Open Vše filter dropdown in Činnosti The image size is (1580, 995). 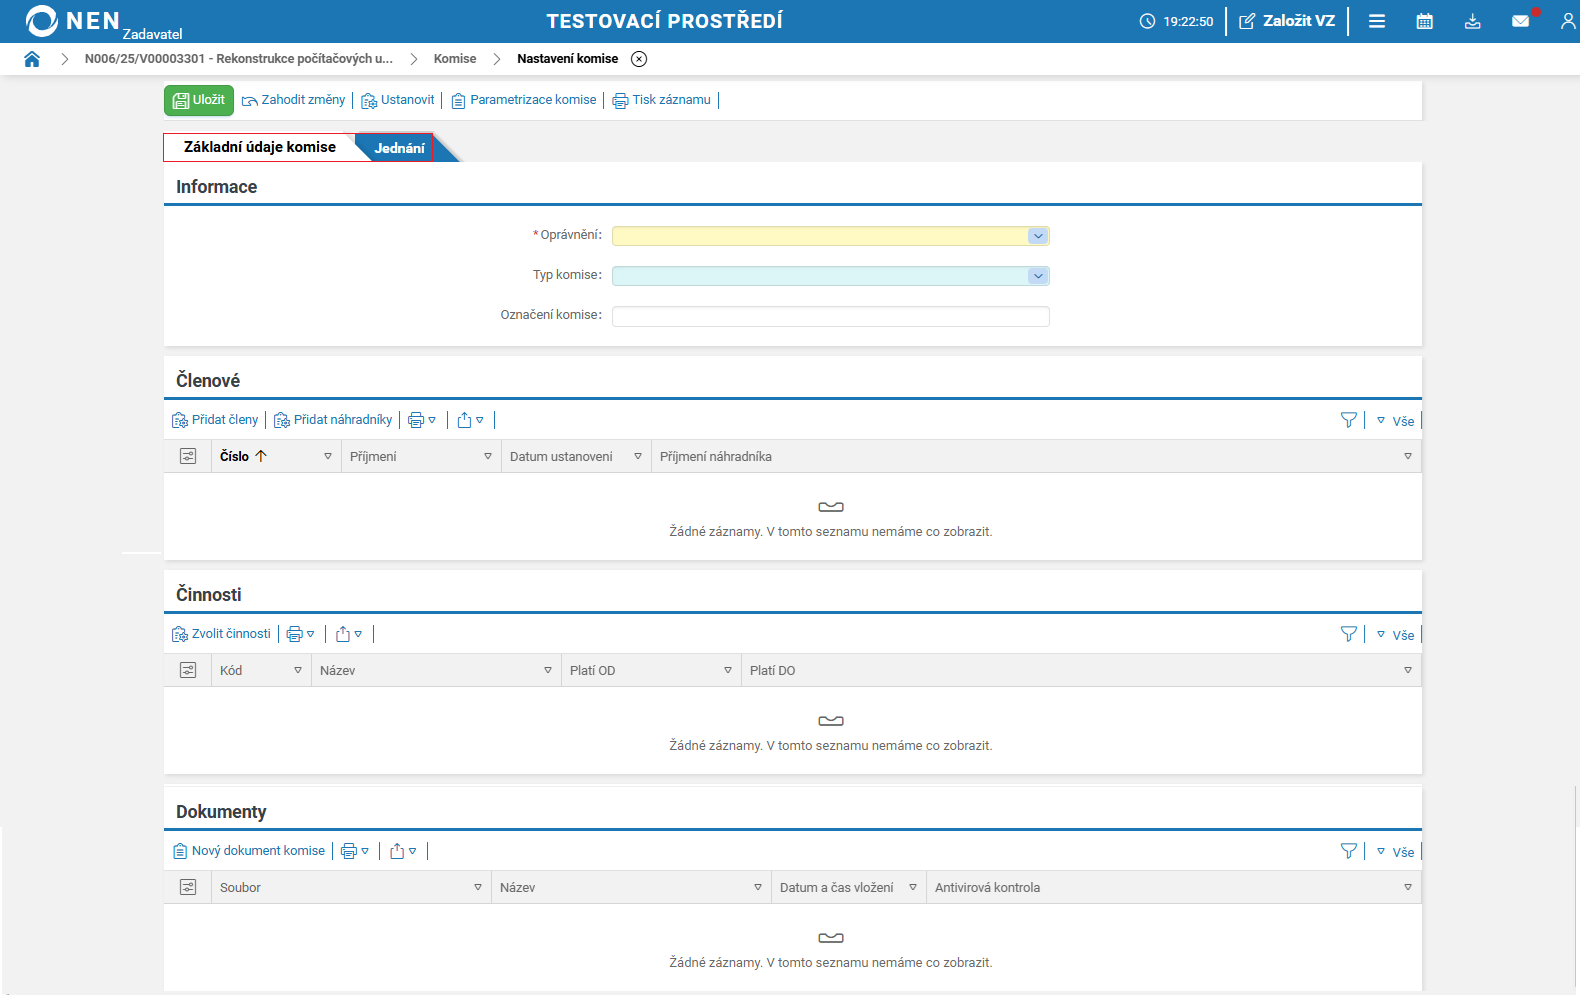[x=1396, y=635]
